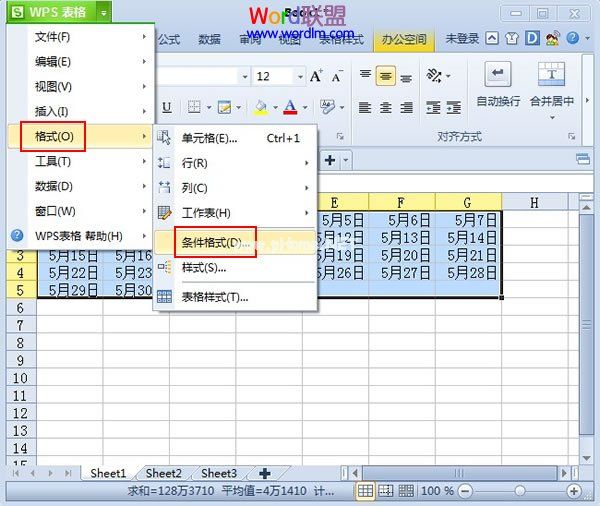Click the underline formatting icon
Viewport: 600px width, 506px height.
(167, 107)
